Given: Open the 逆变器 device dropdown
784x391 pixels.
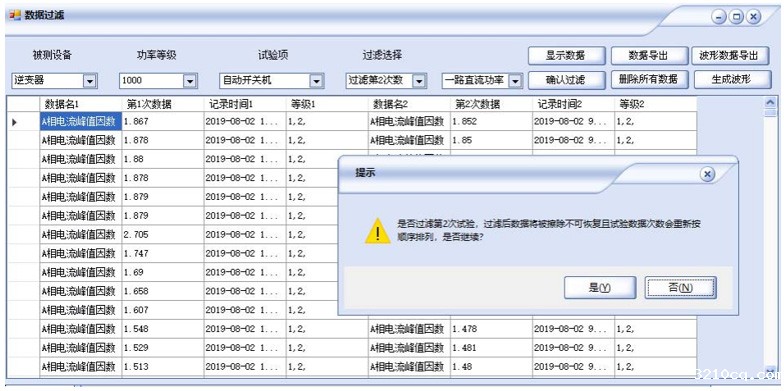Looking at the screenshot, I should [x=90, y=80].
